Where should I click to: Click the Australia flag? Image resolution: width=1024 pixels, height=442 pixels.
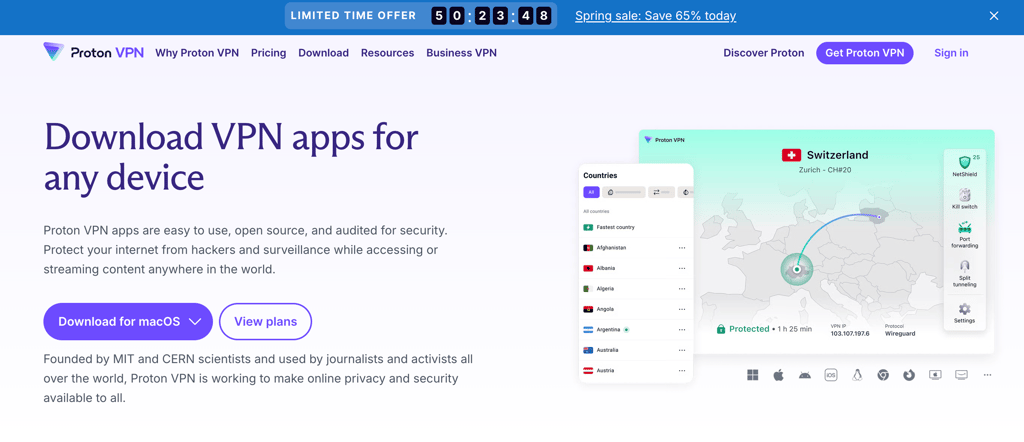[587, 350]
